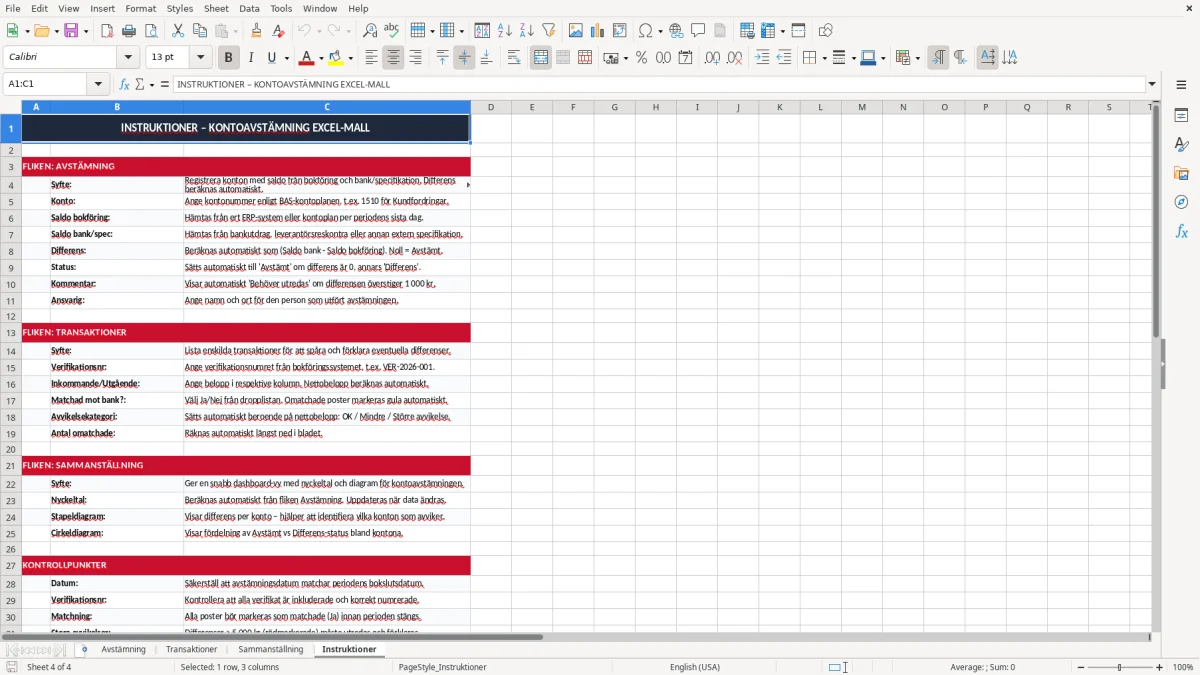
Task: Copy selection to clipboard
Action: pos(200,31)
